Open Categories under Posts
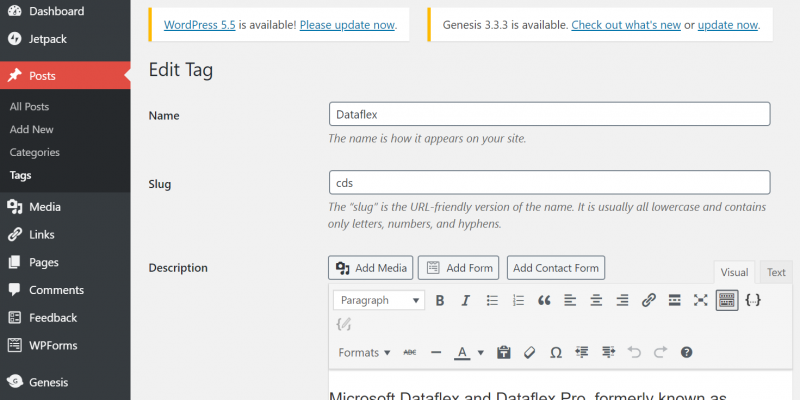Screen dimensions: 800x400 point(35,153)
